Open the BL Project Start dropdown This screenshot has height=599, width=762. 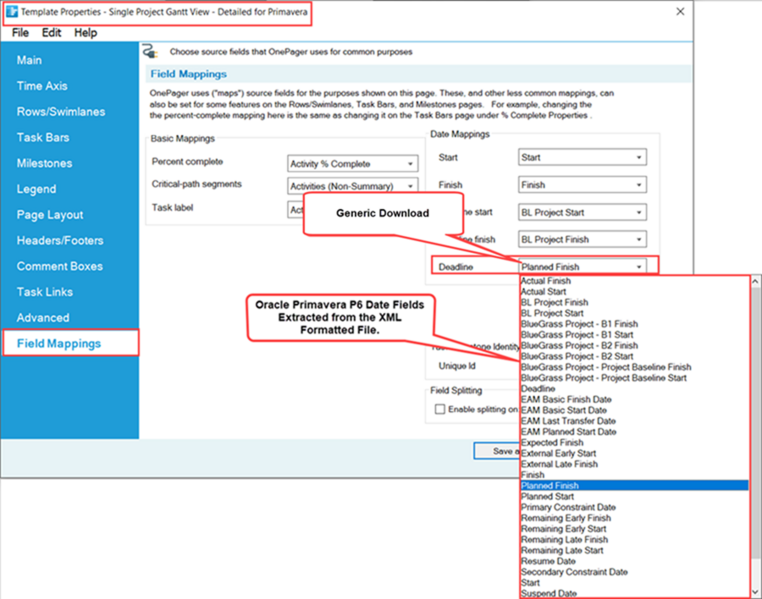(x=582, y=212)
